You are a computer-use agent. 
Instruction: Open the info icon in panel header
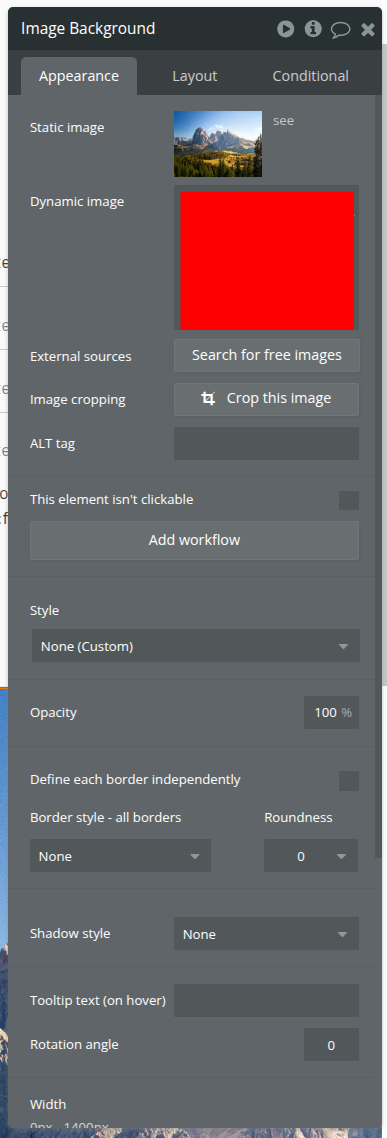(x=313, y=29)
